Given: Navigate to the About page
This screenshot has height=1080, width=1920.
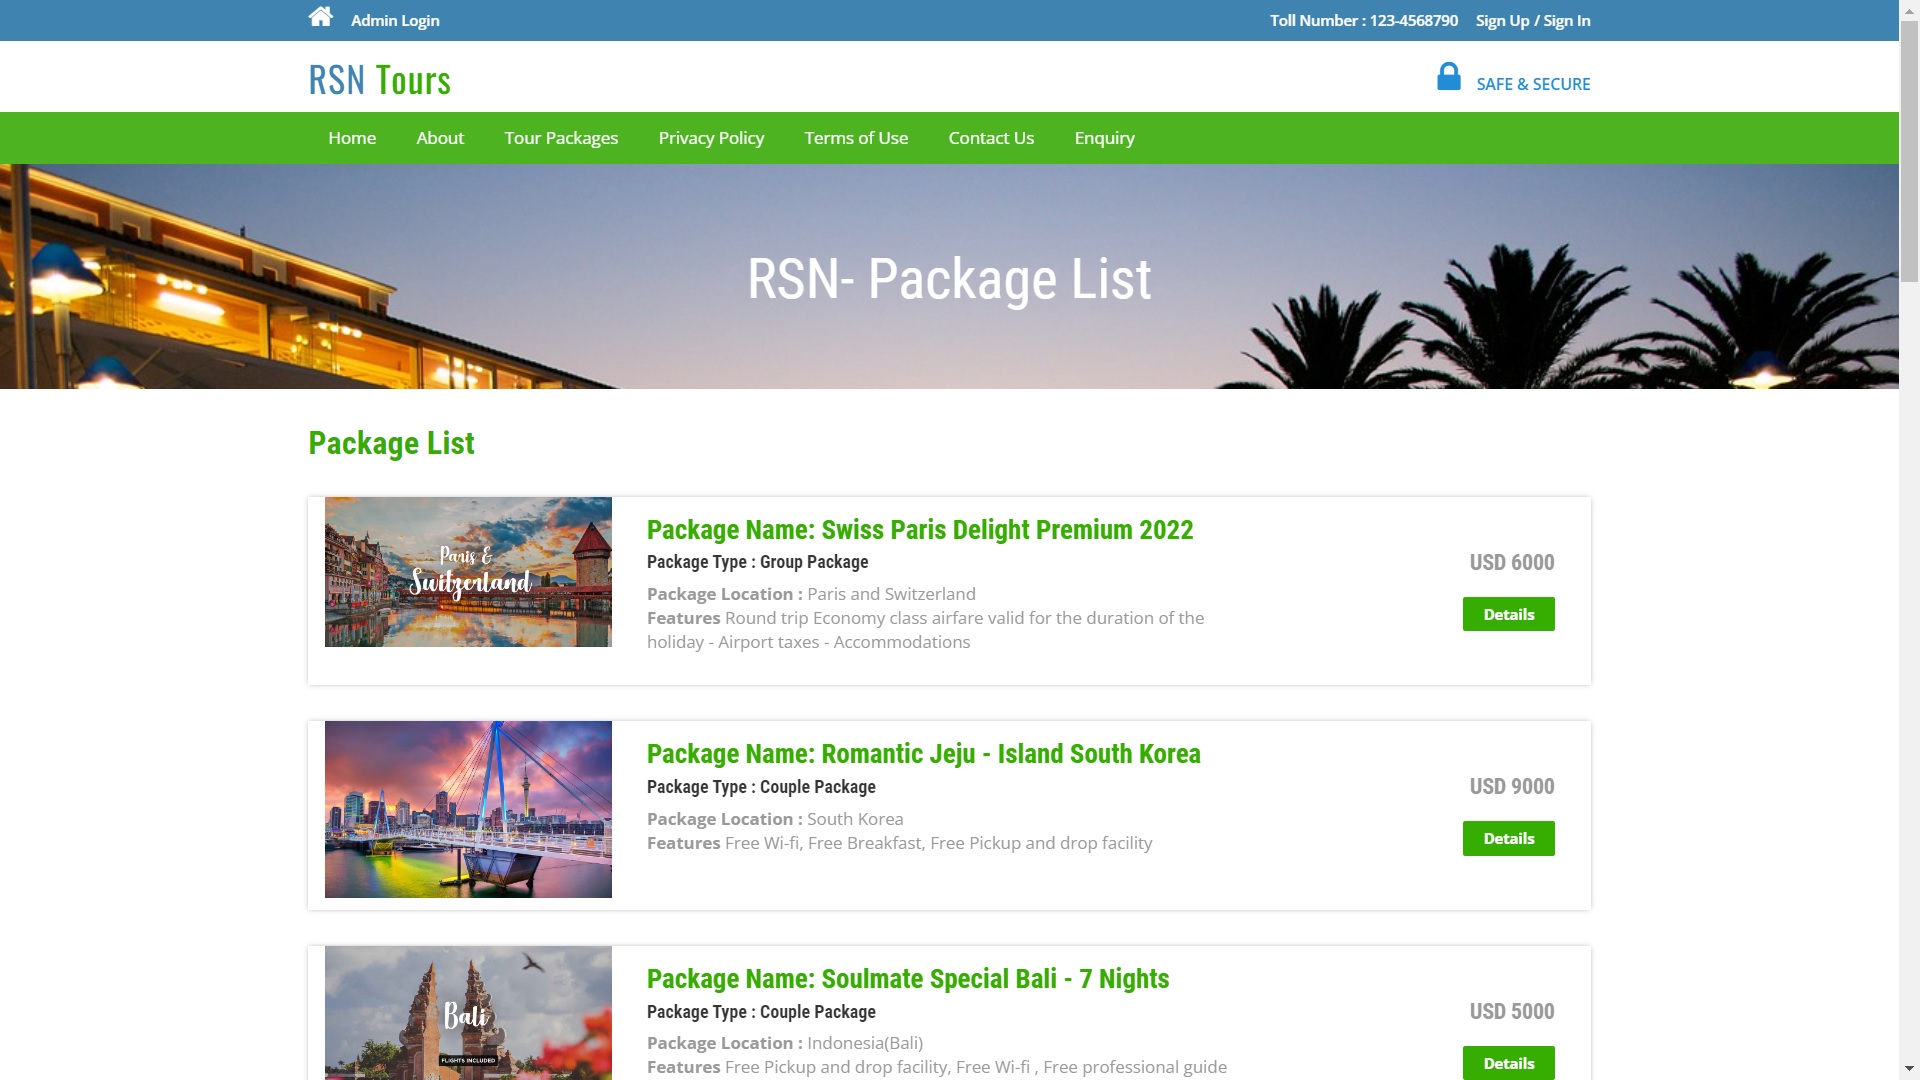Looking at the screenshot, I should [439, 137].
